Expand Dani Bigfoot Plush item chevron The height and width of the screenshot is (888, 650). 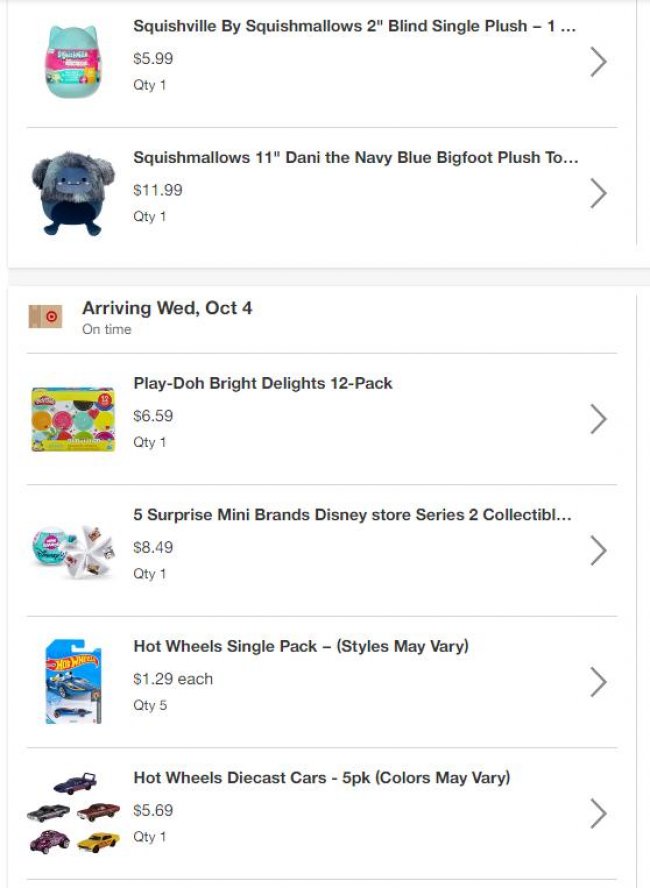click(x=598, y=193)
